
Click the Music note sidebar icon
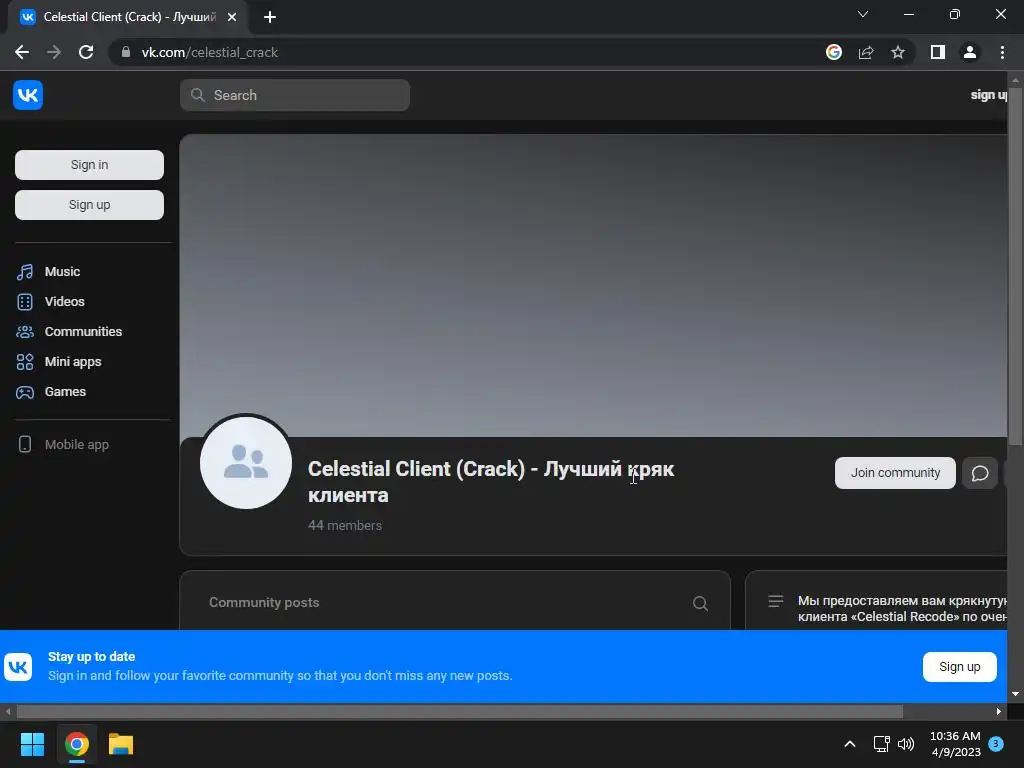pyautogui.click(x=25, y=272)
